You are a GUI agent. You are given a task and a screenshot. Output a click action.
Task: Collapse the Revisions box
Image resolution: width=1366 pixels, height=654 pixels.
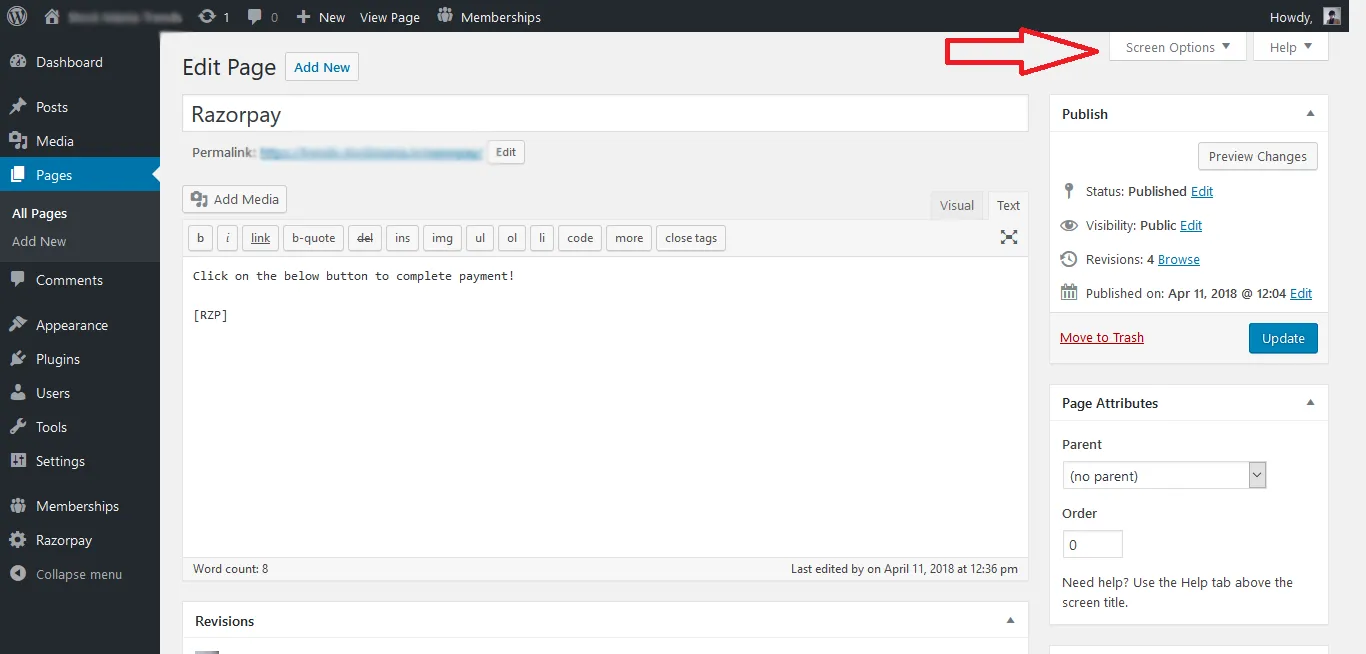coord(1009,621)
